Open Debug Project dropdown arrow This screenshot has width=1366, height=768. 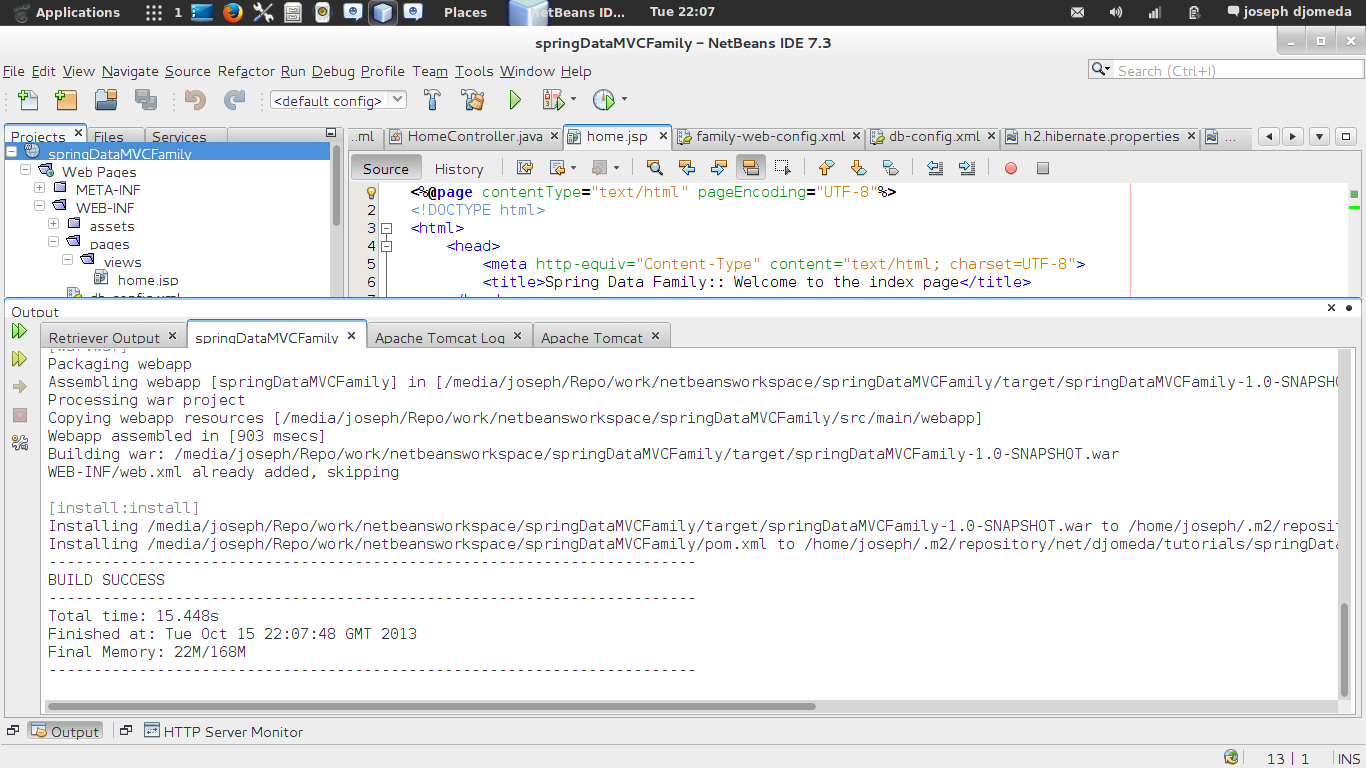(x=574, y=100)
